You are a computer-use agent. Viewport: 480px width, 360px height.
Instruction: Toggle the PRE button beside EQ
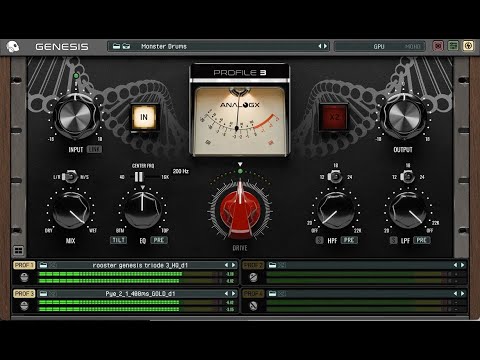(159, 240)
